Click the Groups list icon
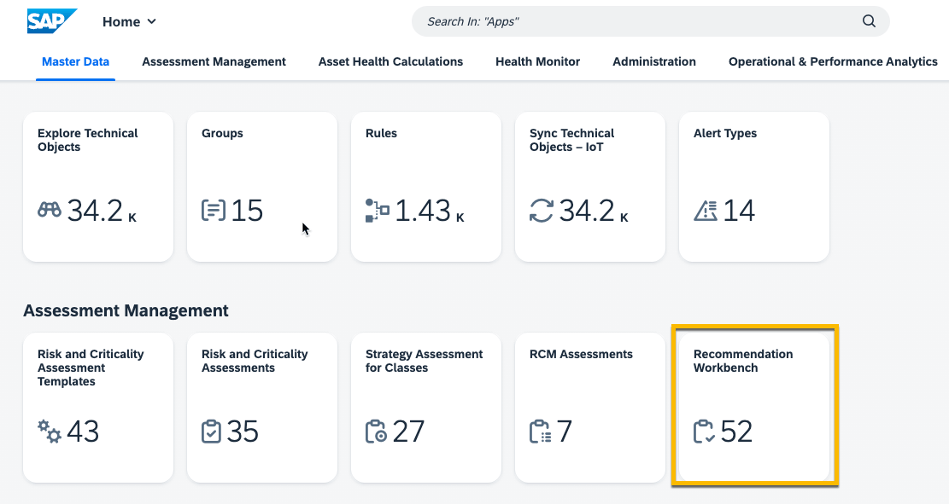This screenshot has width=950, height=504. pos(213,210)
